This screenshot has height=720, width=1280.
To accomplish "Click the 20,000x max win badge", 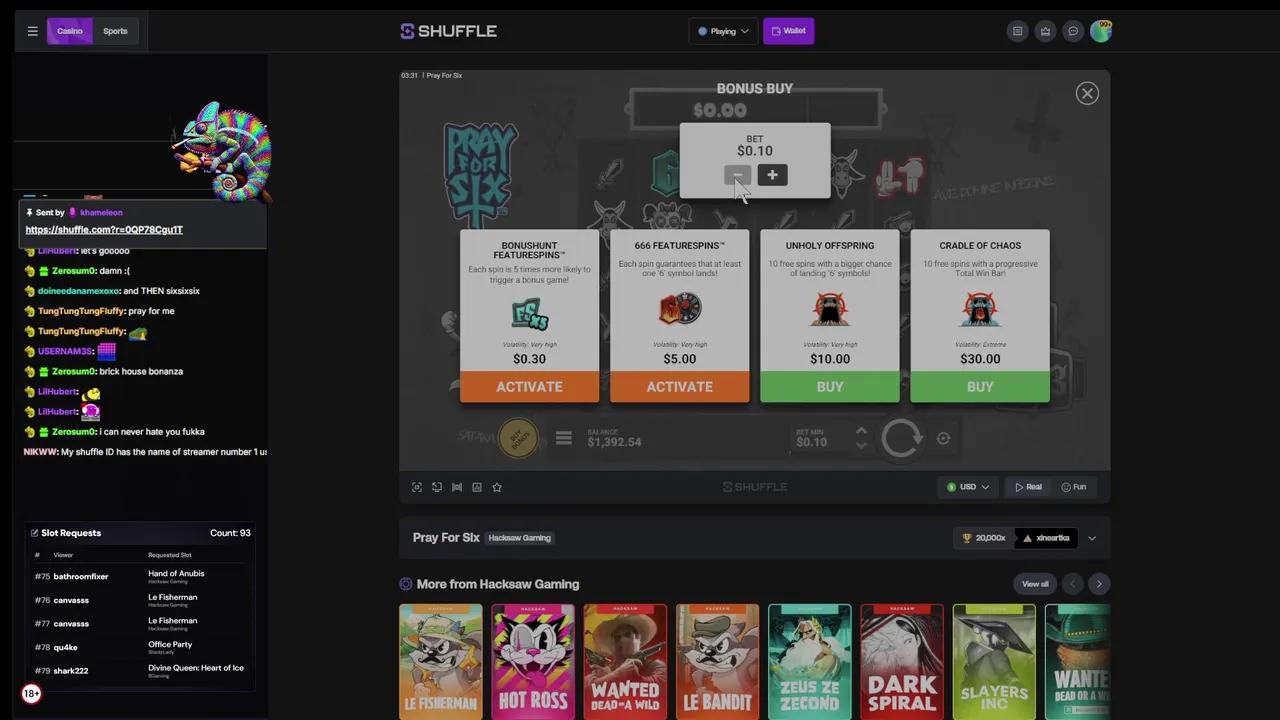I will tap(984, 538).
